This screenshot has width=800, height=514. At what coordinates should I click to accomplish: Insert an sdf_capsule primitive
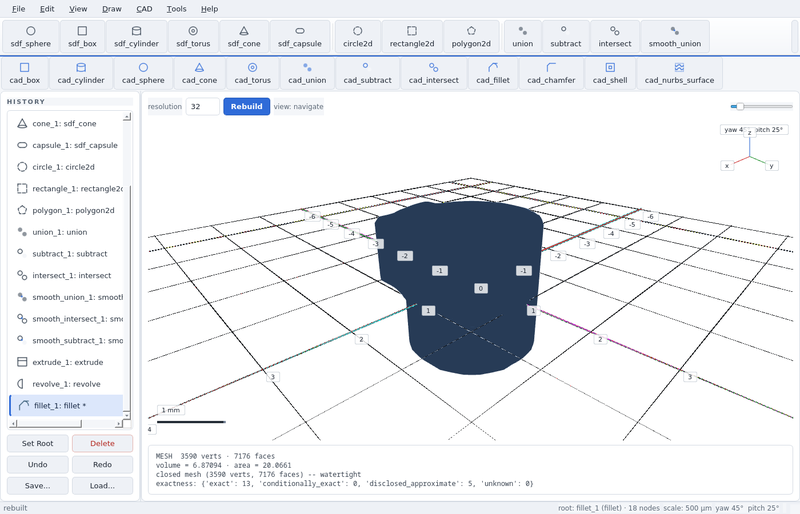point(299,37)
